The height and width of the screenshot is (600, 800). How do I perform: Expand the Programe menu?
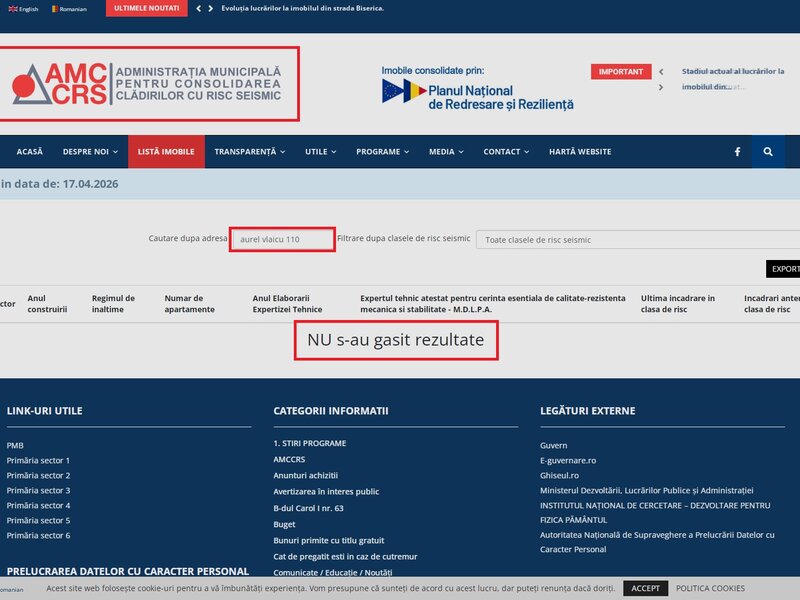[x=382, y=152]
